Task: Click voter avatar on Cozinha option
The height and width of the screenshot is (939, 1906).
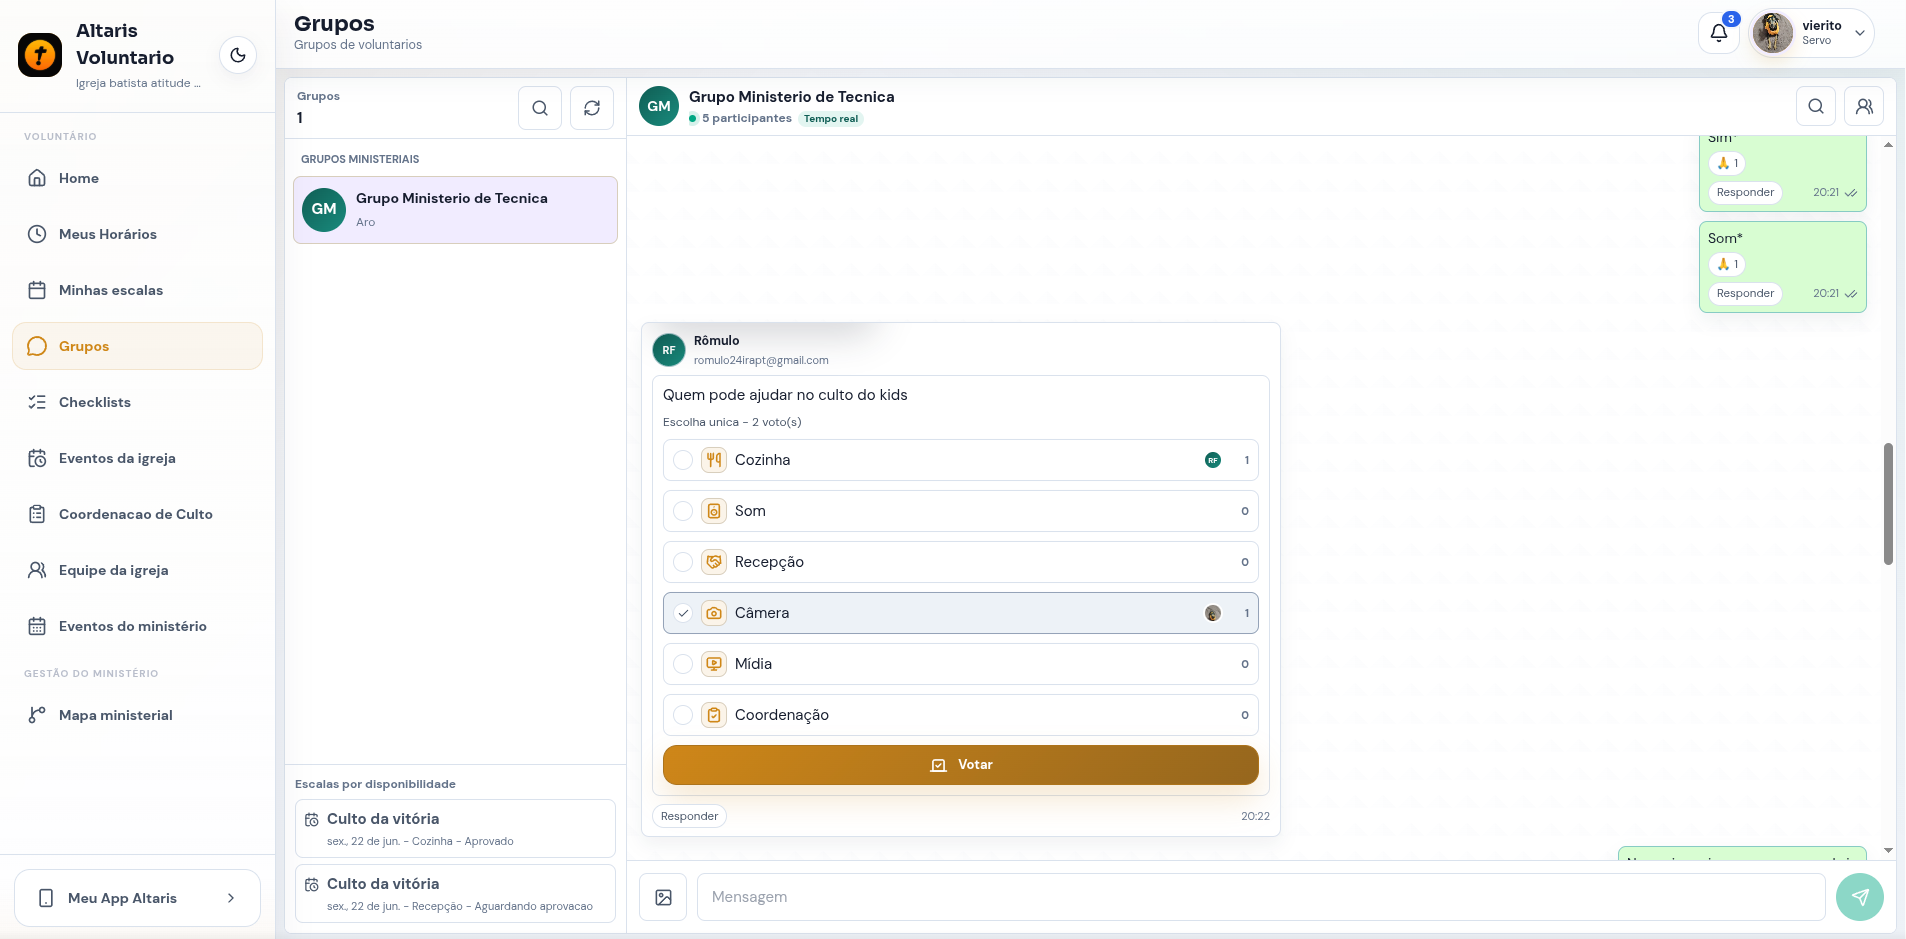Action: coord(1213,460)
